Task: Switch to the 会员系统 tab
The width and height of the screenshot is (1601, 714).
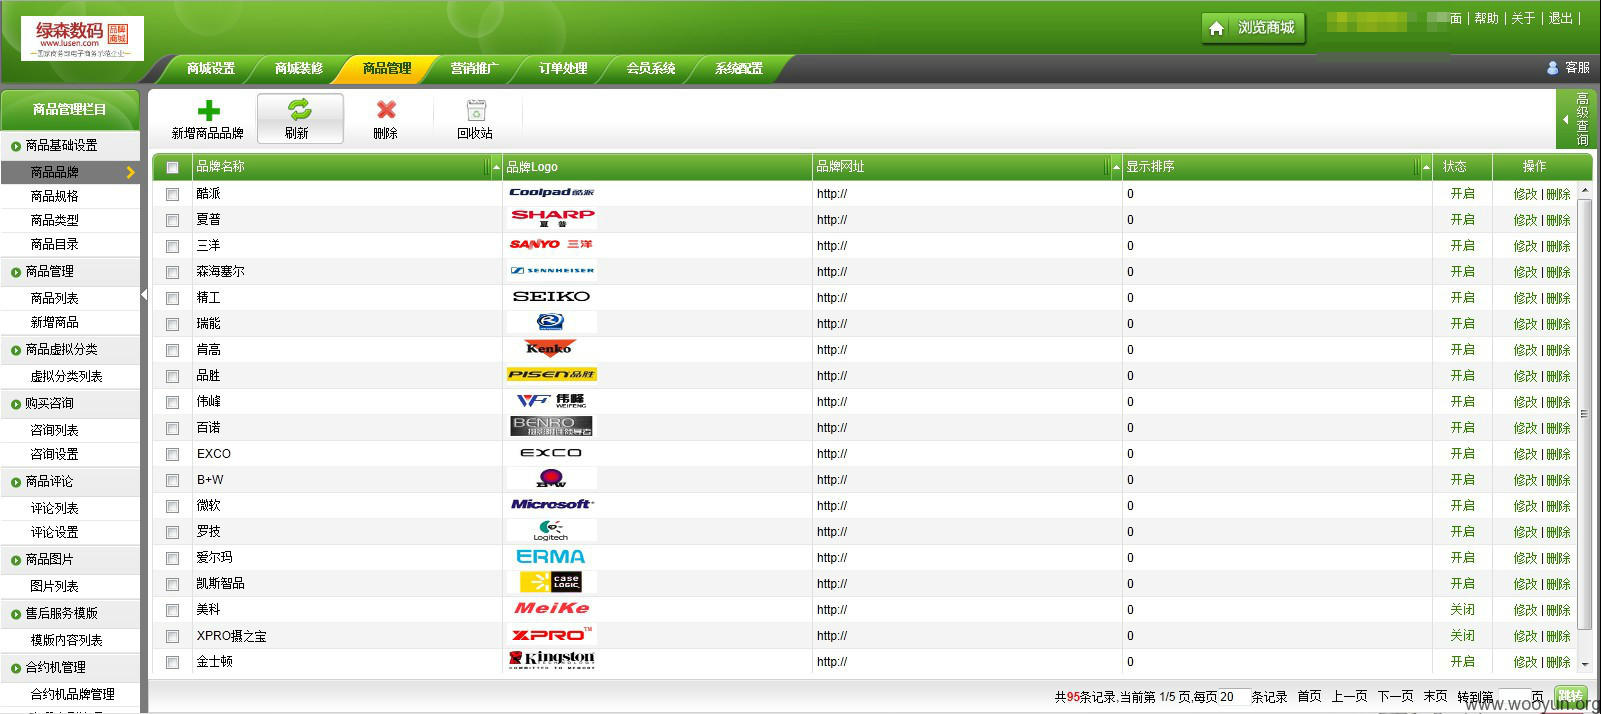Action: click(x=651, y=68)
